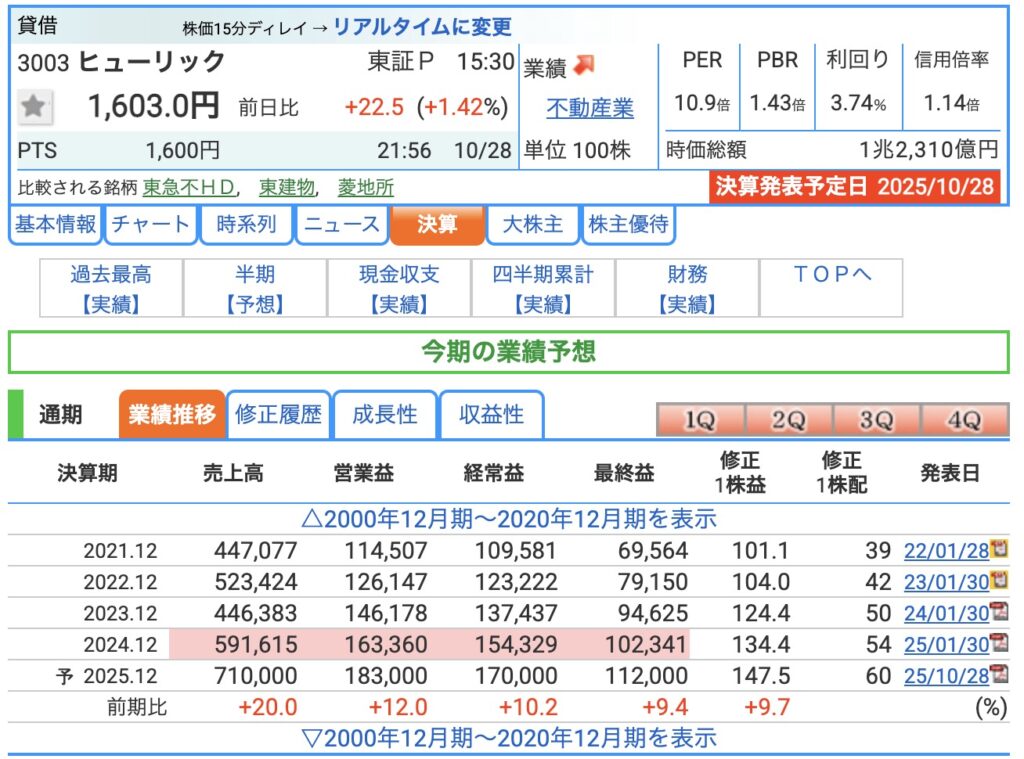Image resolution: width=1024 pixels, height=759 pixels.
Task: Open the comparable stock 東急不HD link
Action: 190,187
